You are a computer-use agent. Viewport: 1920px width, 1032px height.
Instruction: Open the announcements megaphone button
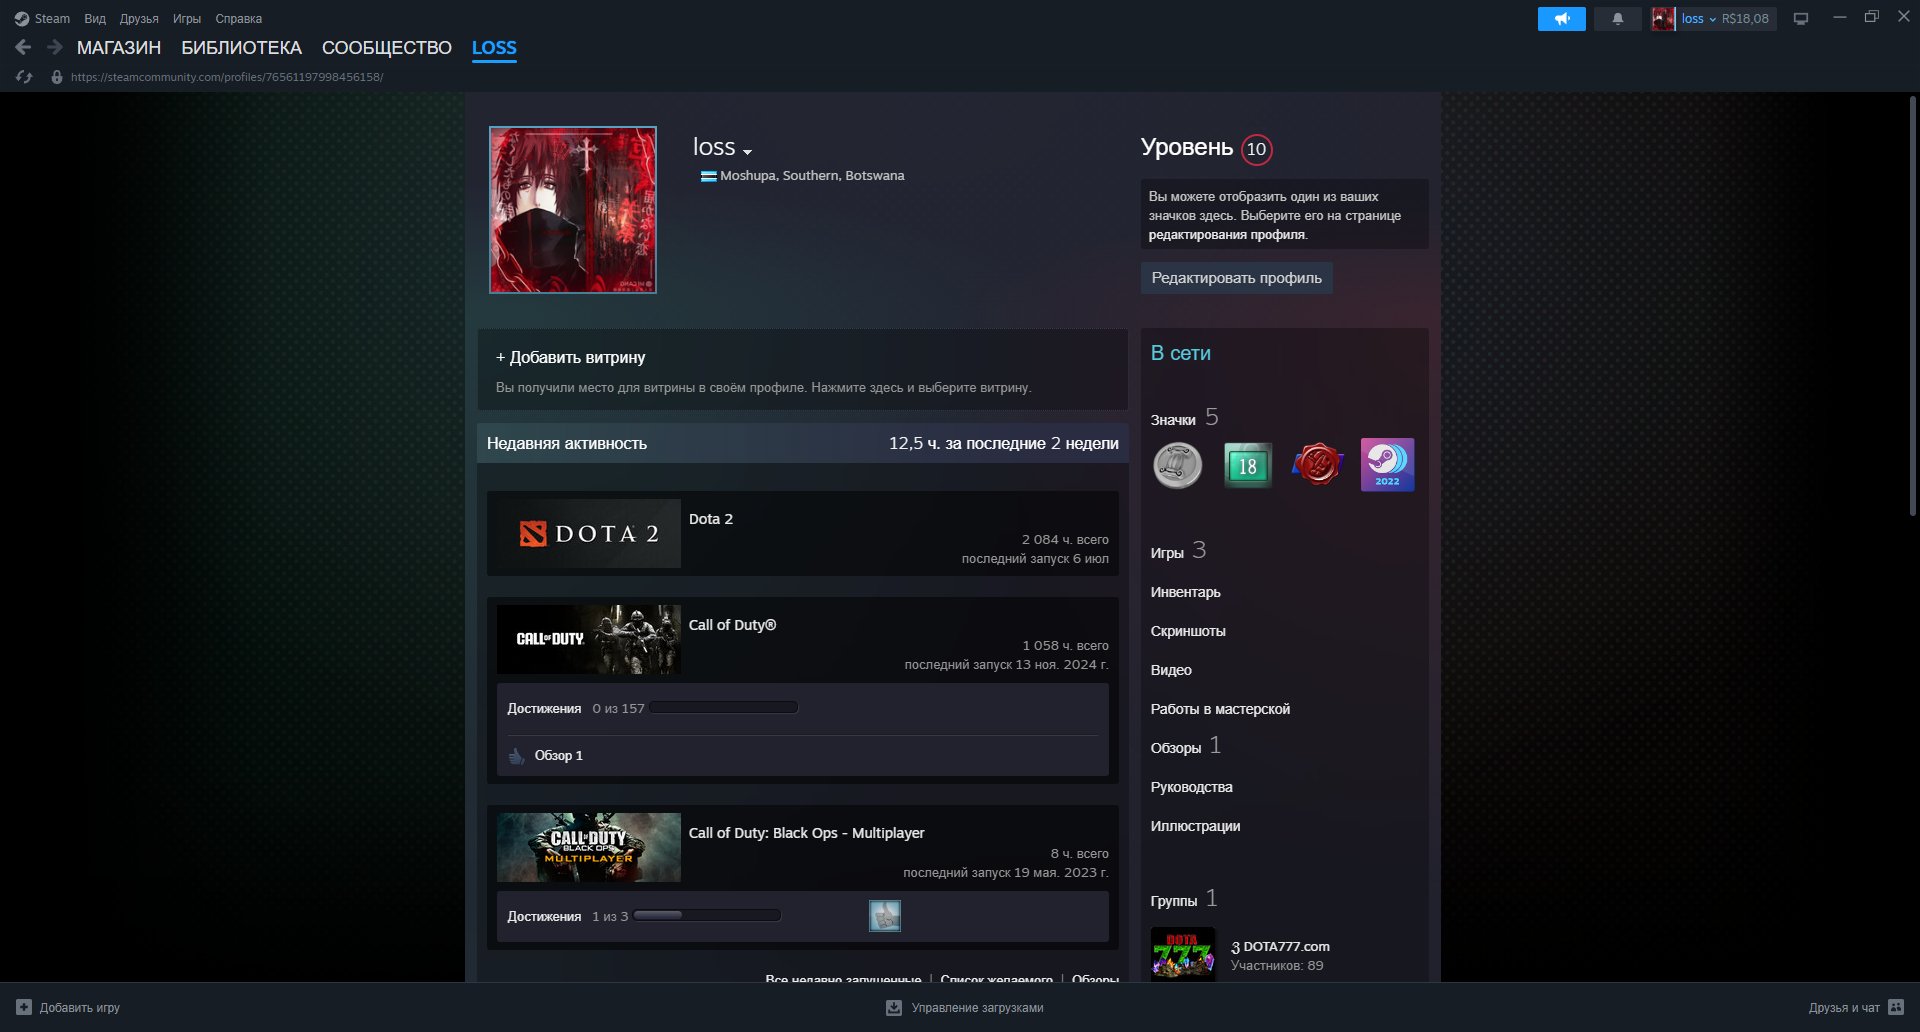[x=1561, y=19]
